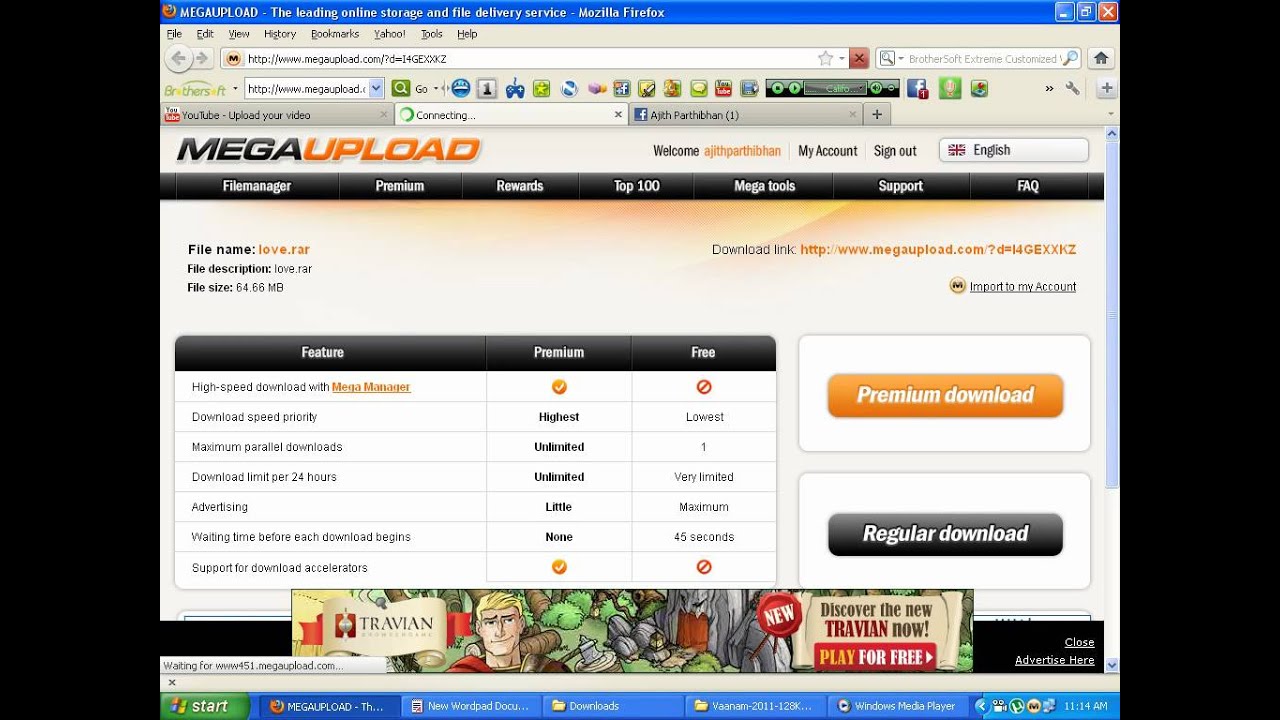Open the Rewards navigation item
This screenshot has height=720, width=1280.
(520, 186)
